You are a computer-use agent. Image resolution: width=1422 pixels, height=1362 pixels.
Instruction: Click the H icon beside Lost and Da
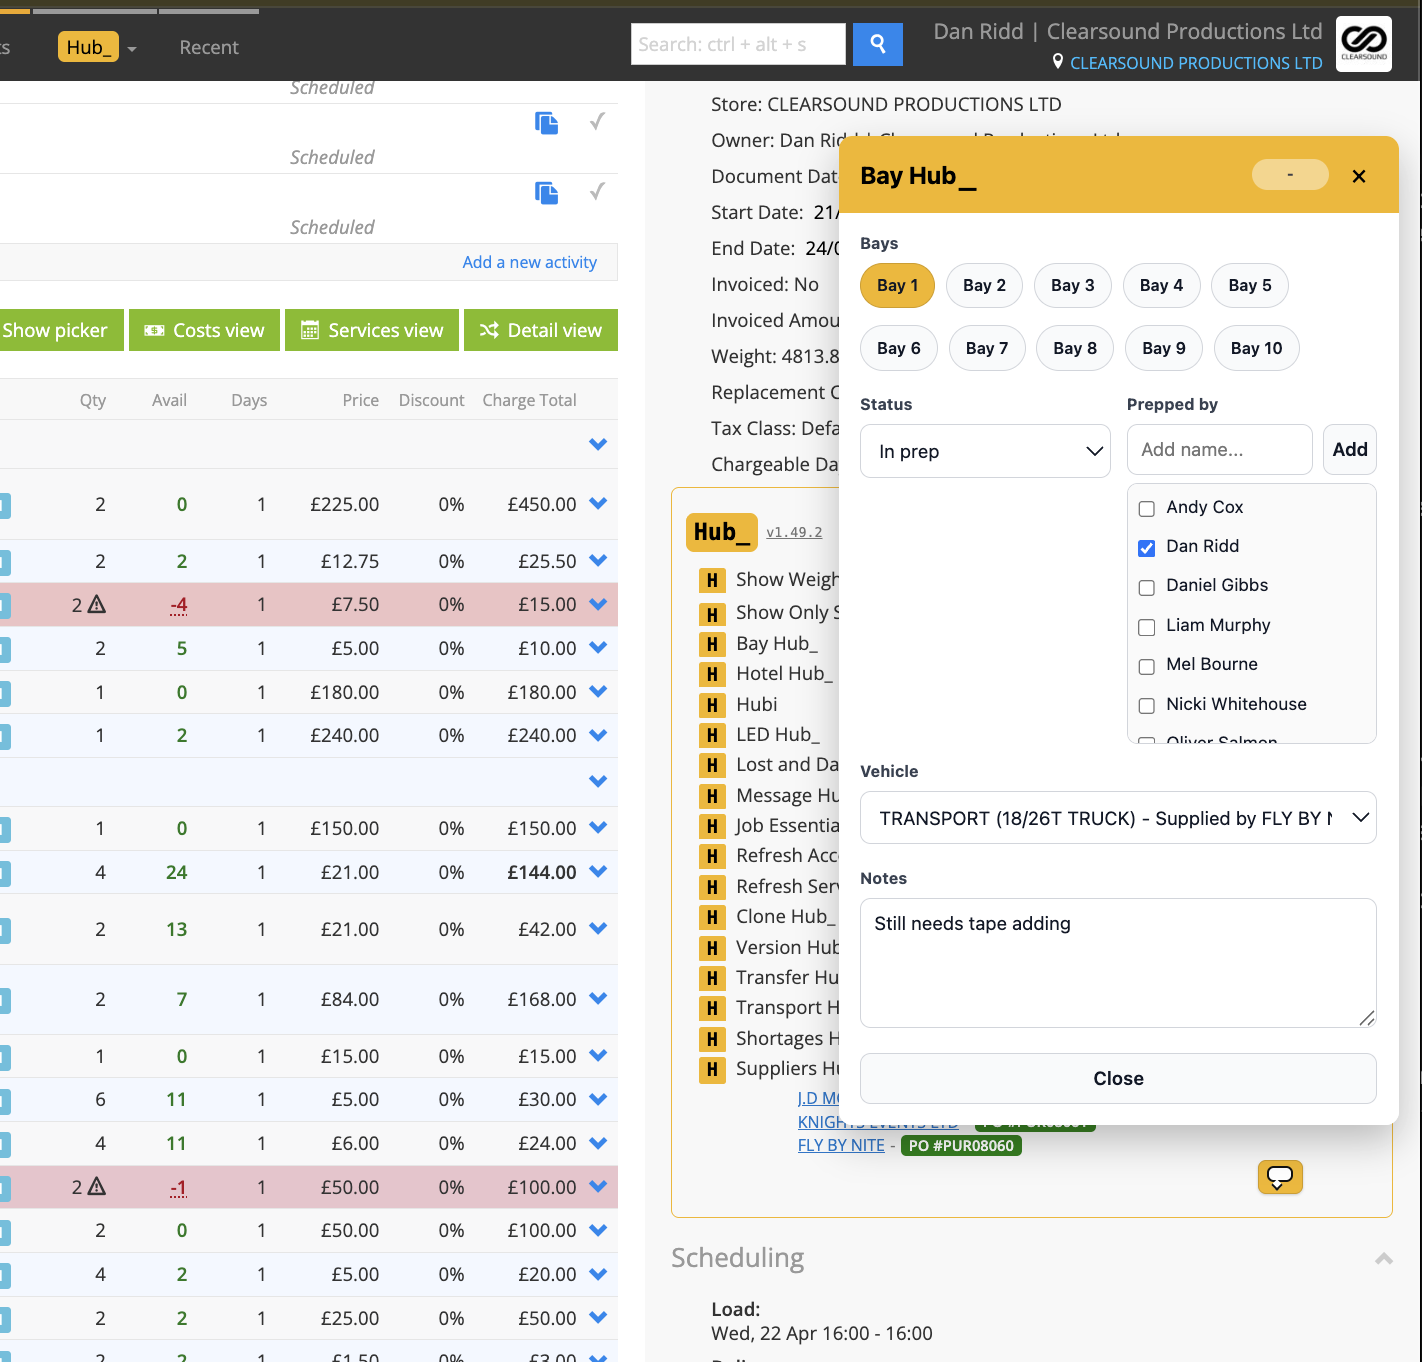(712, 766)
